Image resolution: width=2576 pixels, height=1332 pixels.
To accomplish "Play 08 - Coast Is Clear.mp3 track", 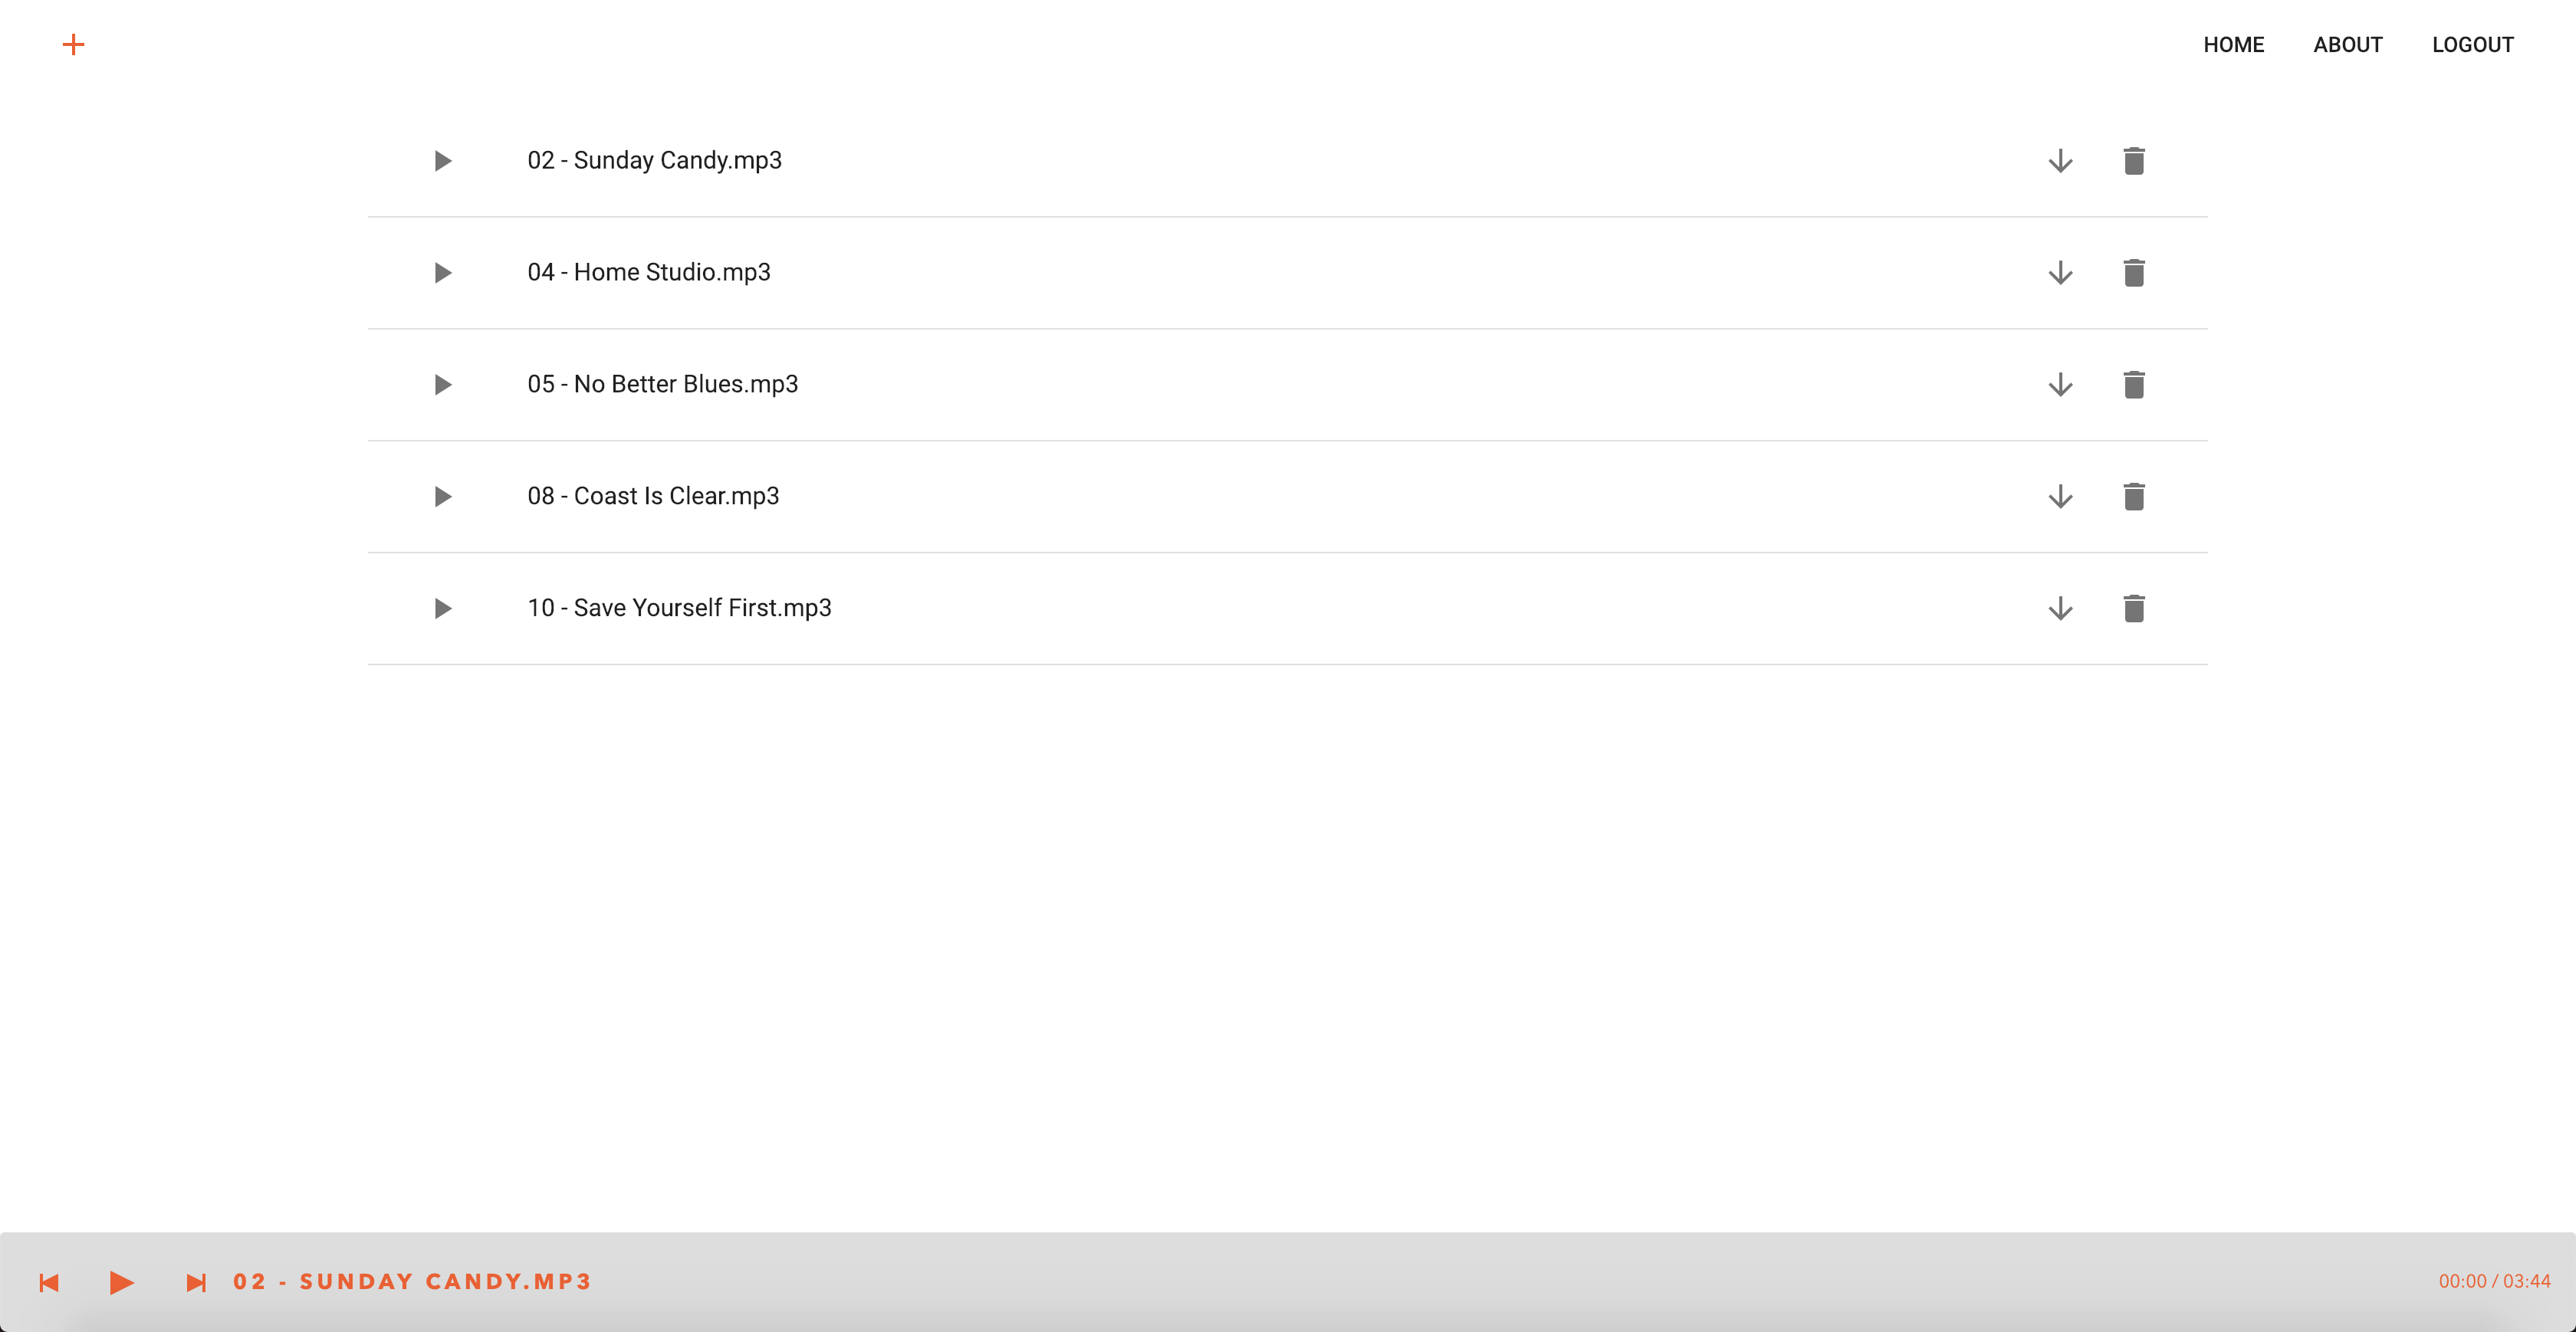I will point(442,497).
